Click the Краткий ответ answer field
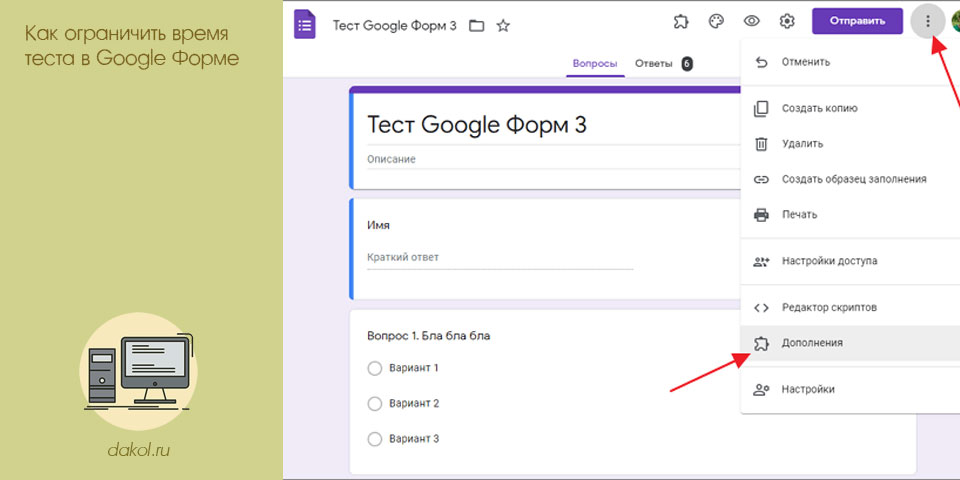The width and height of the screenshot is (960, 480). (500, 258)
